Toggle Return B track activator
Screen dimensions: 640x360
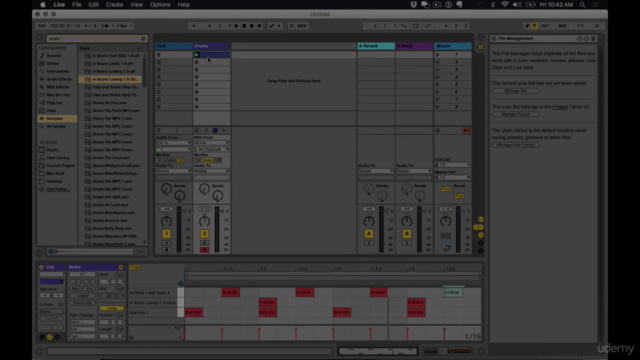[x=407, y=233]
